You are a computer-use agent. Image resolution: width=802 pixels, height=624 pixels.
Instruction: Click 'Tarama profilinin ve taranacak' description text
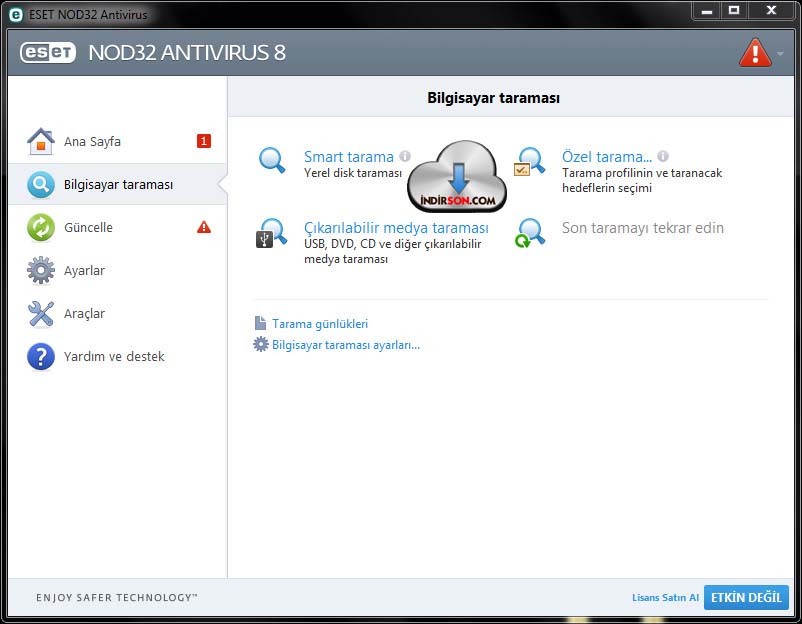[x=642, y=173]
